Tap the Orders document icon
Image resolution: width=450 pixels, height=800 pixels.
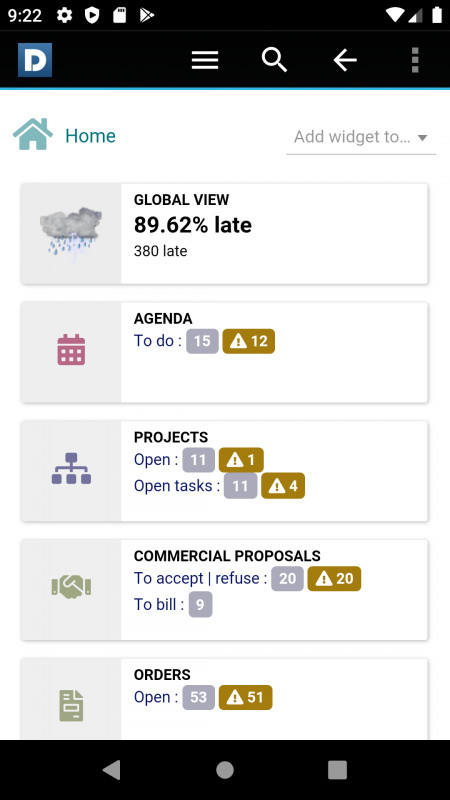click(71, 706)
